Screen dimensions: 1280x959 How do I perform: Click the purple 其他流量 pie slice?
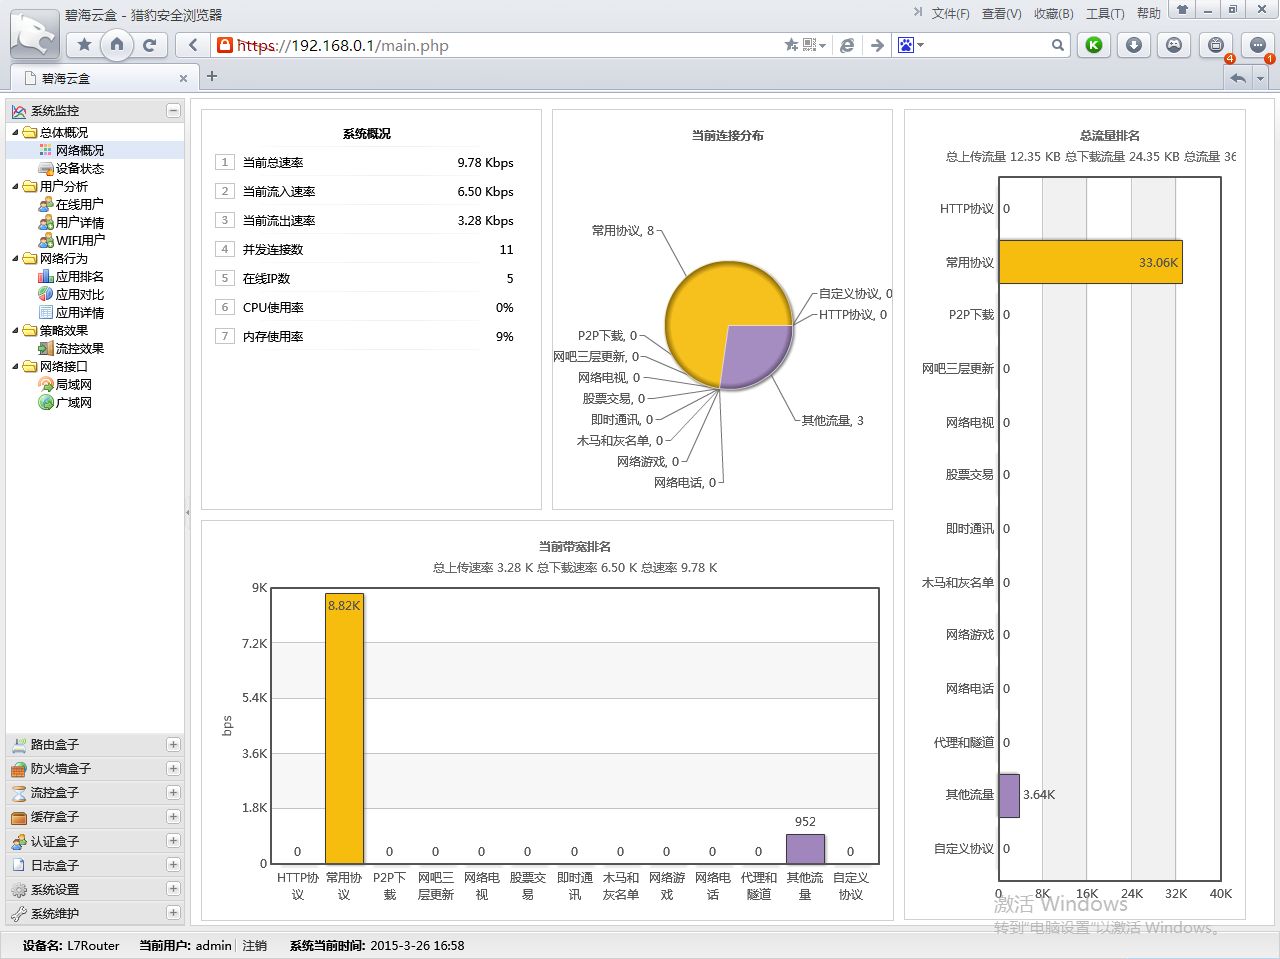point(755,355)
